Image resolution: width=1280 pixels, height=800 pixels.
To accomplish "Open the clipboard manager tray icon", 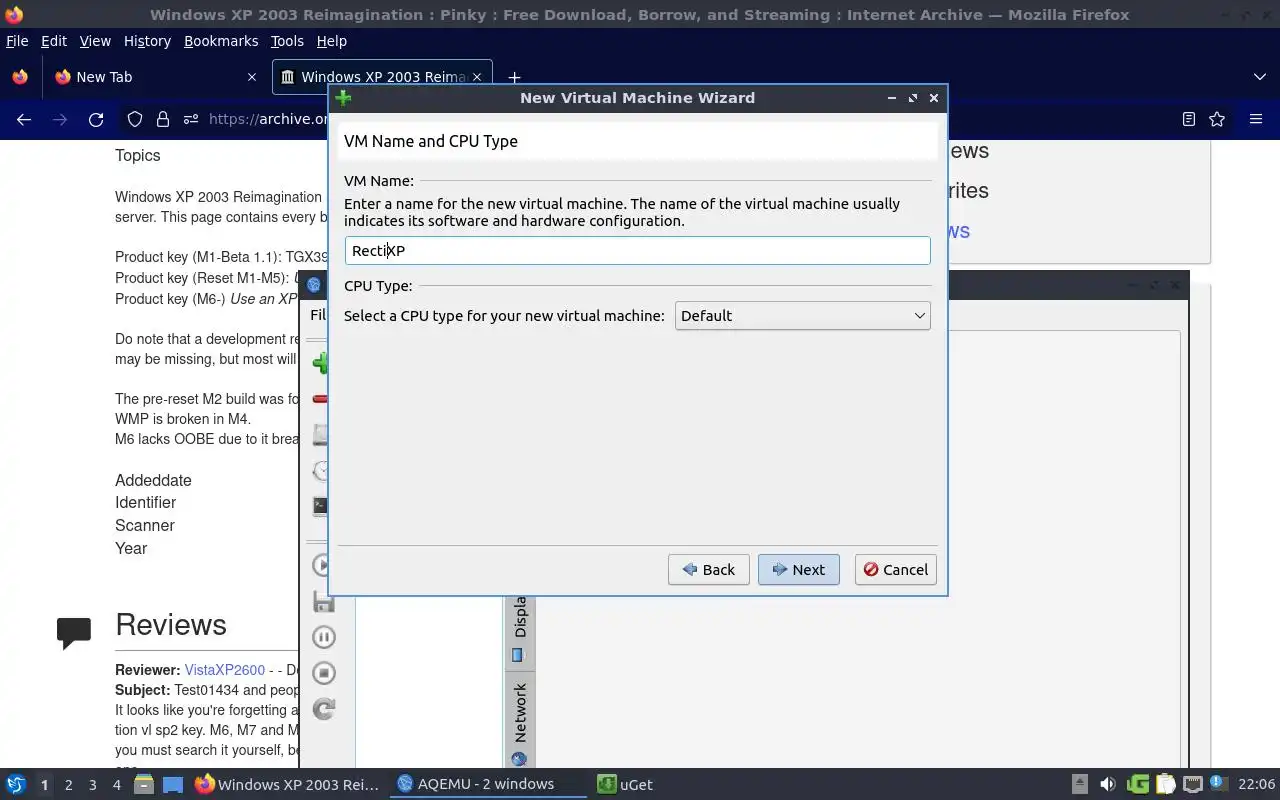I will 1165,785.
